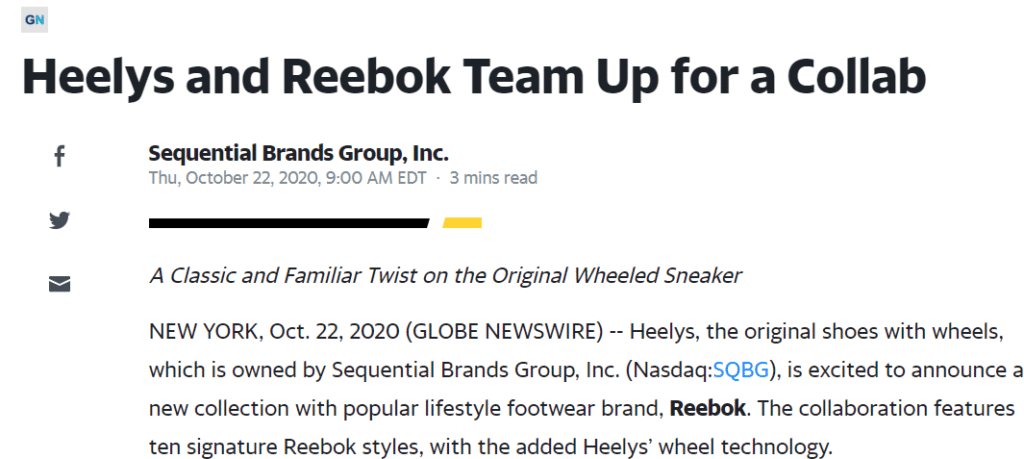Share the article on Facebook
Screen dimensions: 1024x459
click(59, 157)
